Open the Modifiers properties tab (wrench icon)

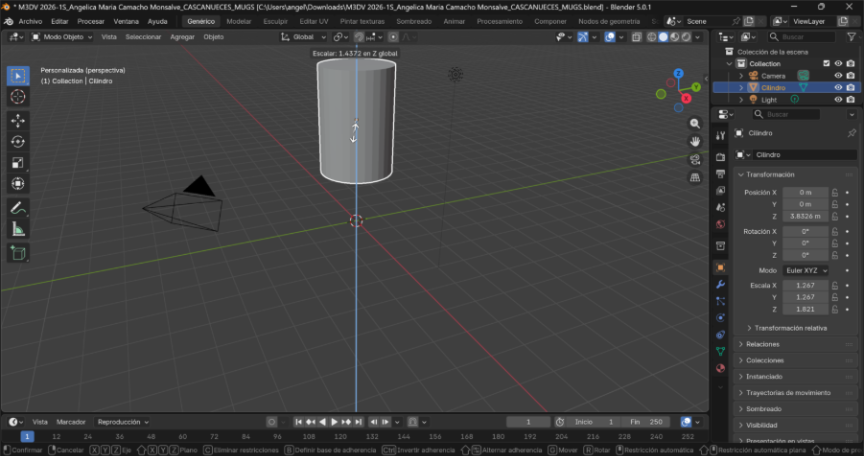point(720,284)
